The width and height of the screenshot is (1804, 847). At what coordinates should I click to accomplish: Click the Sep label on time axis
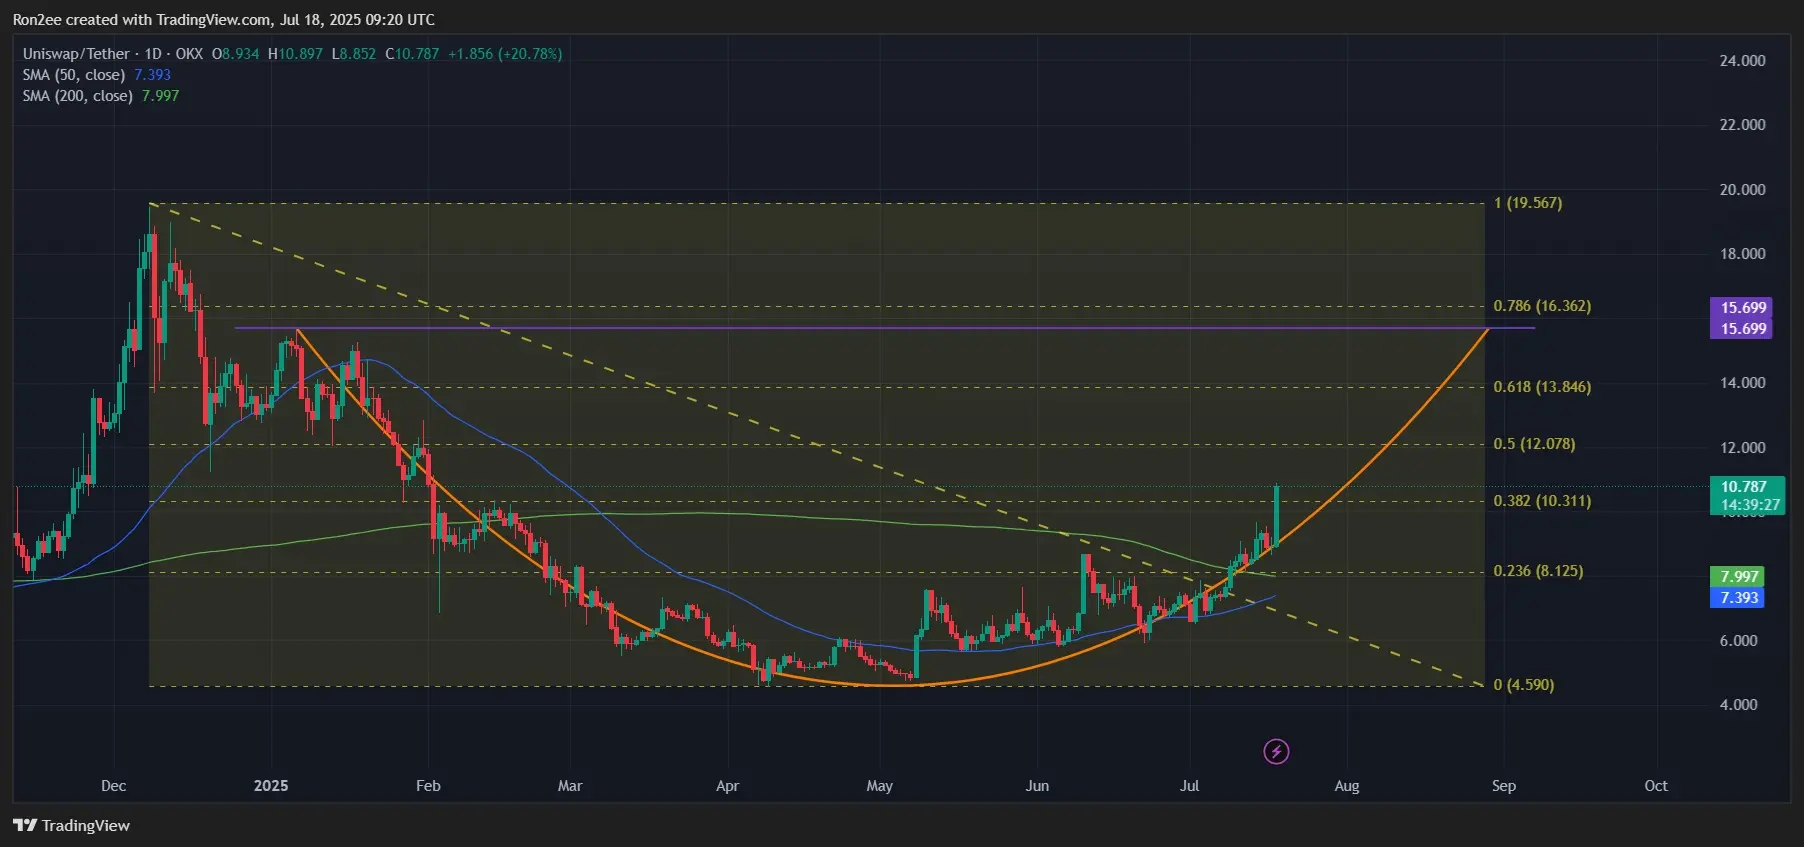(1504, 786)
